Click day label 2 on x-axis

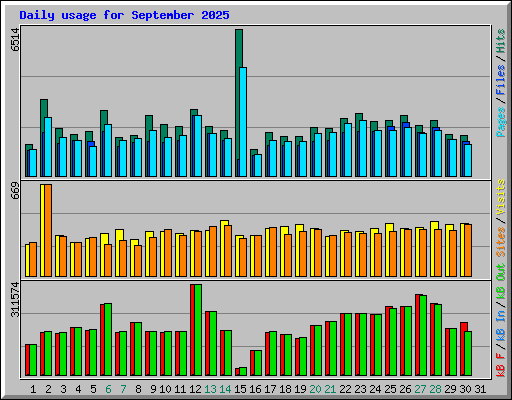click(x=48, y=389)
